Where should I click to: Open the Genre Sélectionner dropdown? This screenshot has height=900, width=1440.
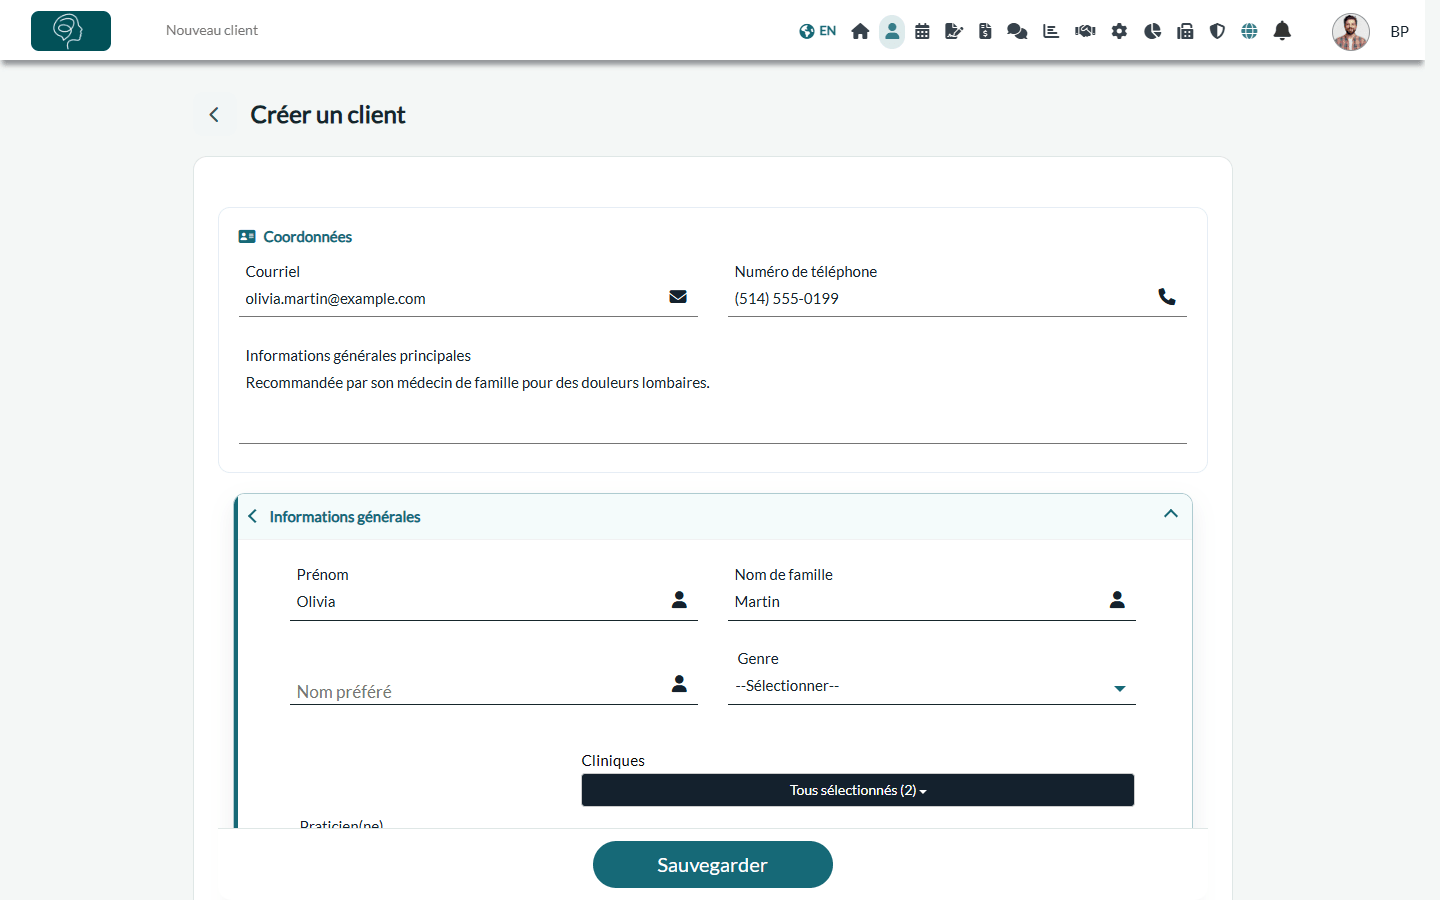pyautogui.click(x=931, y=686)
